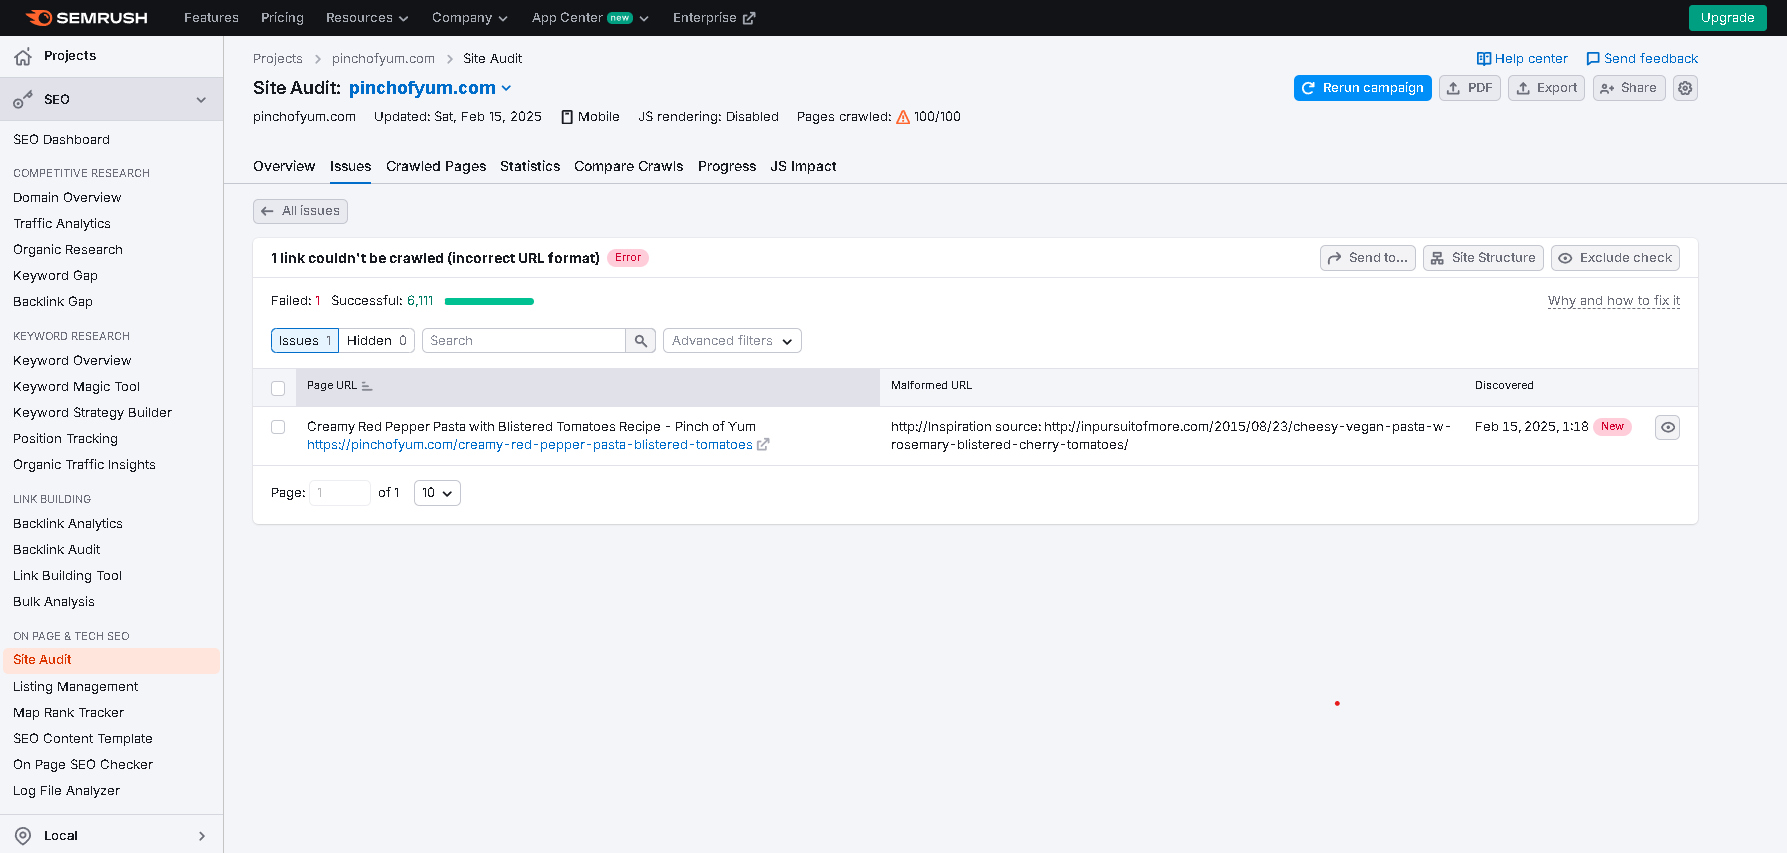Viewport: 1787px width, 853px height.
Task: Open the Site Structure button
Action: (x=1483, y=258)
